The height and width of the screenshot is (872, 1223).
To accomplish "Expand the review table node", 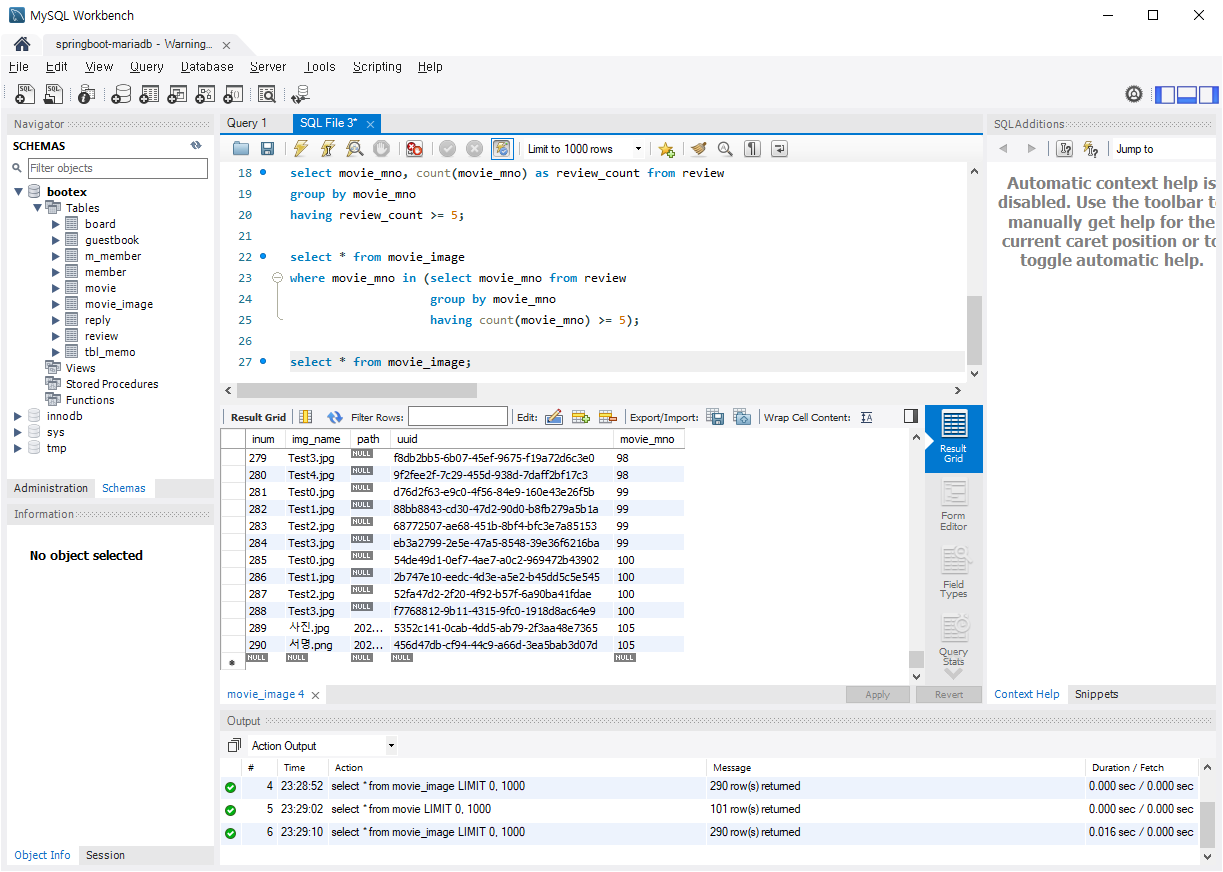I will tap(56, 336).
